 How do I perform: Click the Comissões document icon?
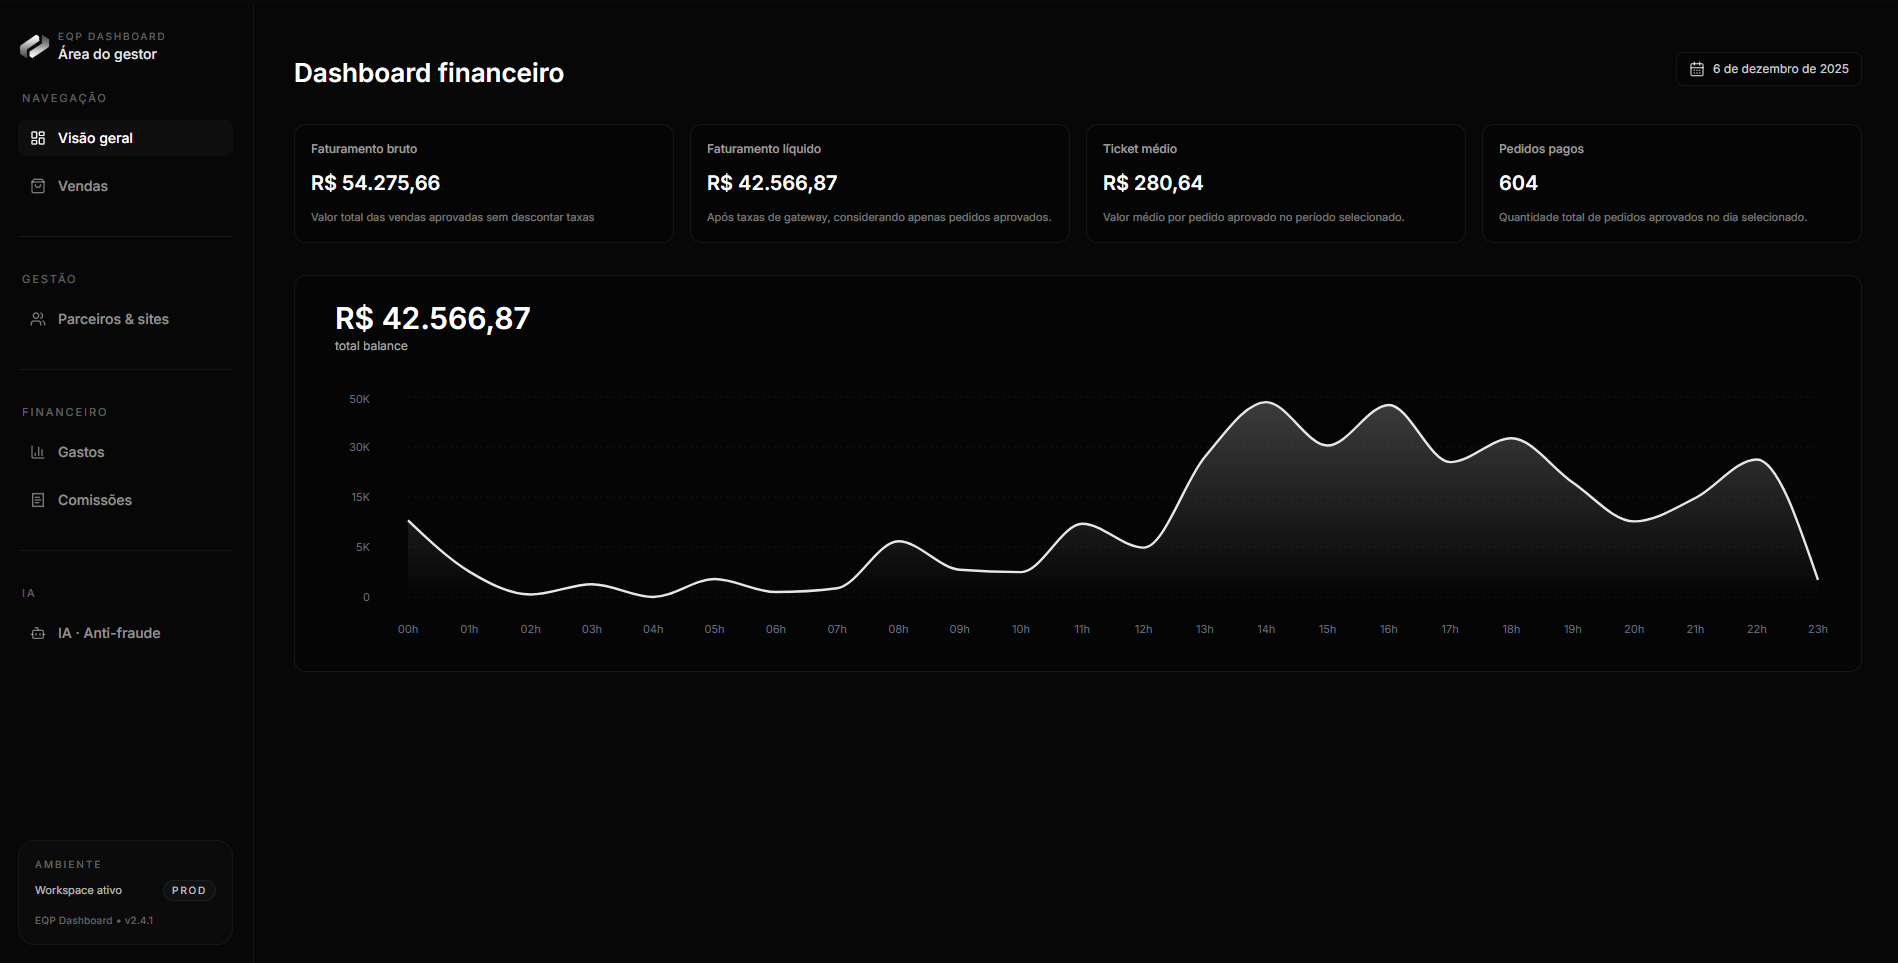37,499
